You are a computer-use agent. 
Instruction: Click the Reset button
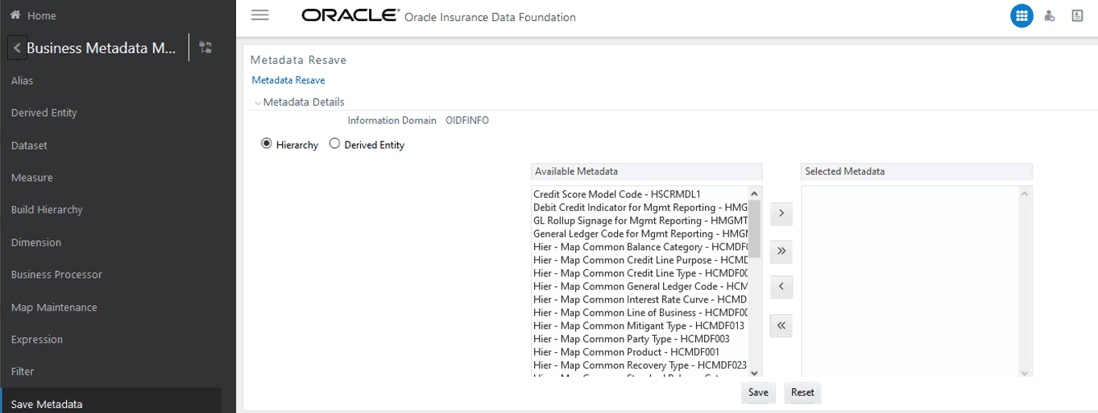coord(802,393)
